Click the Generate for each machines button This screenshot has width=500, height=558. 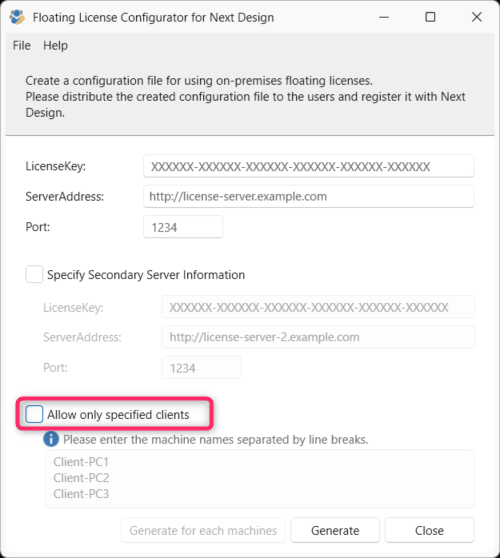click(203, 530)
